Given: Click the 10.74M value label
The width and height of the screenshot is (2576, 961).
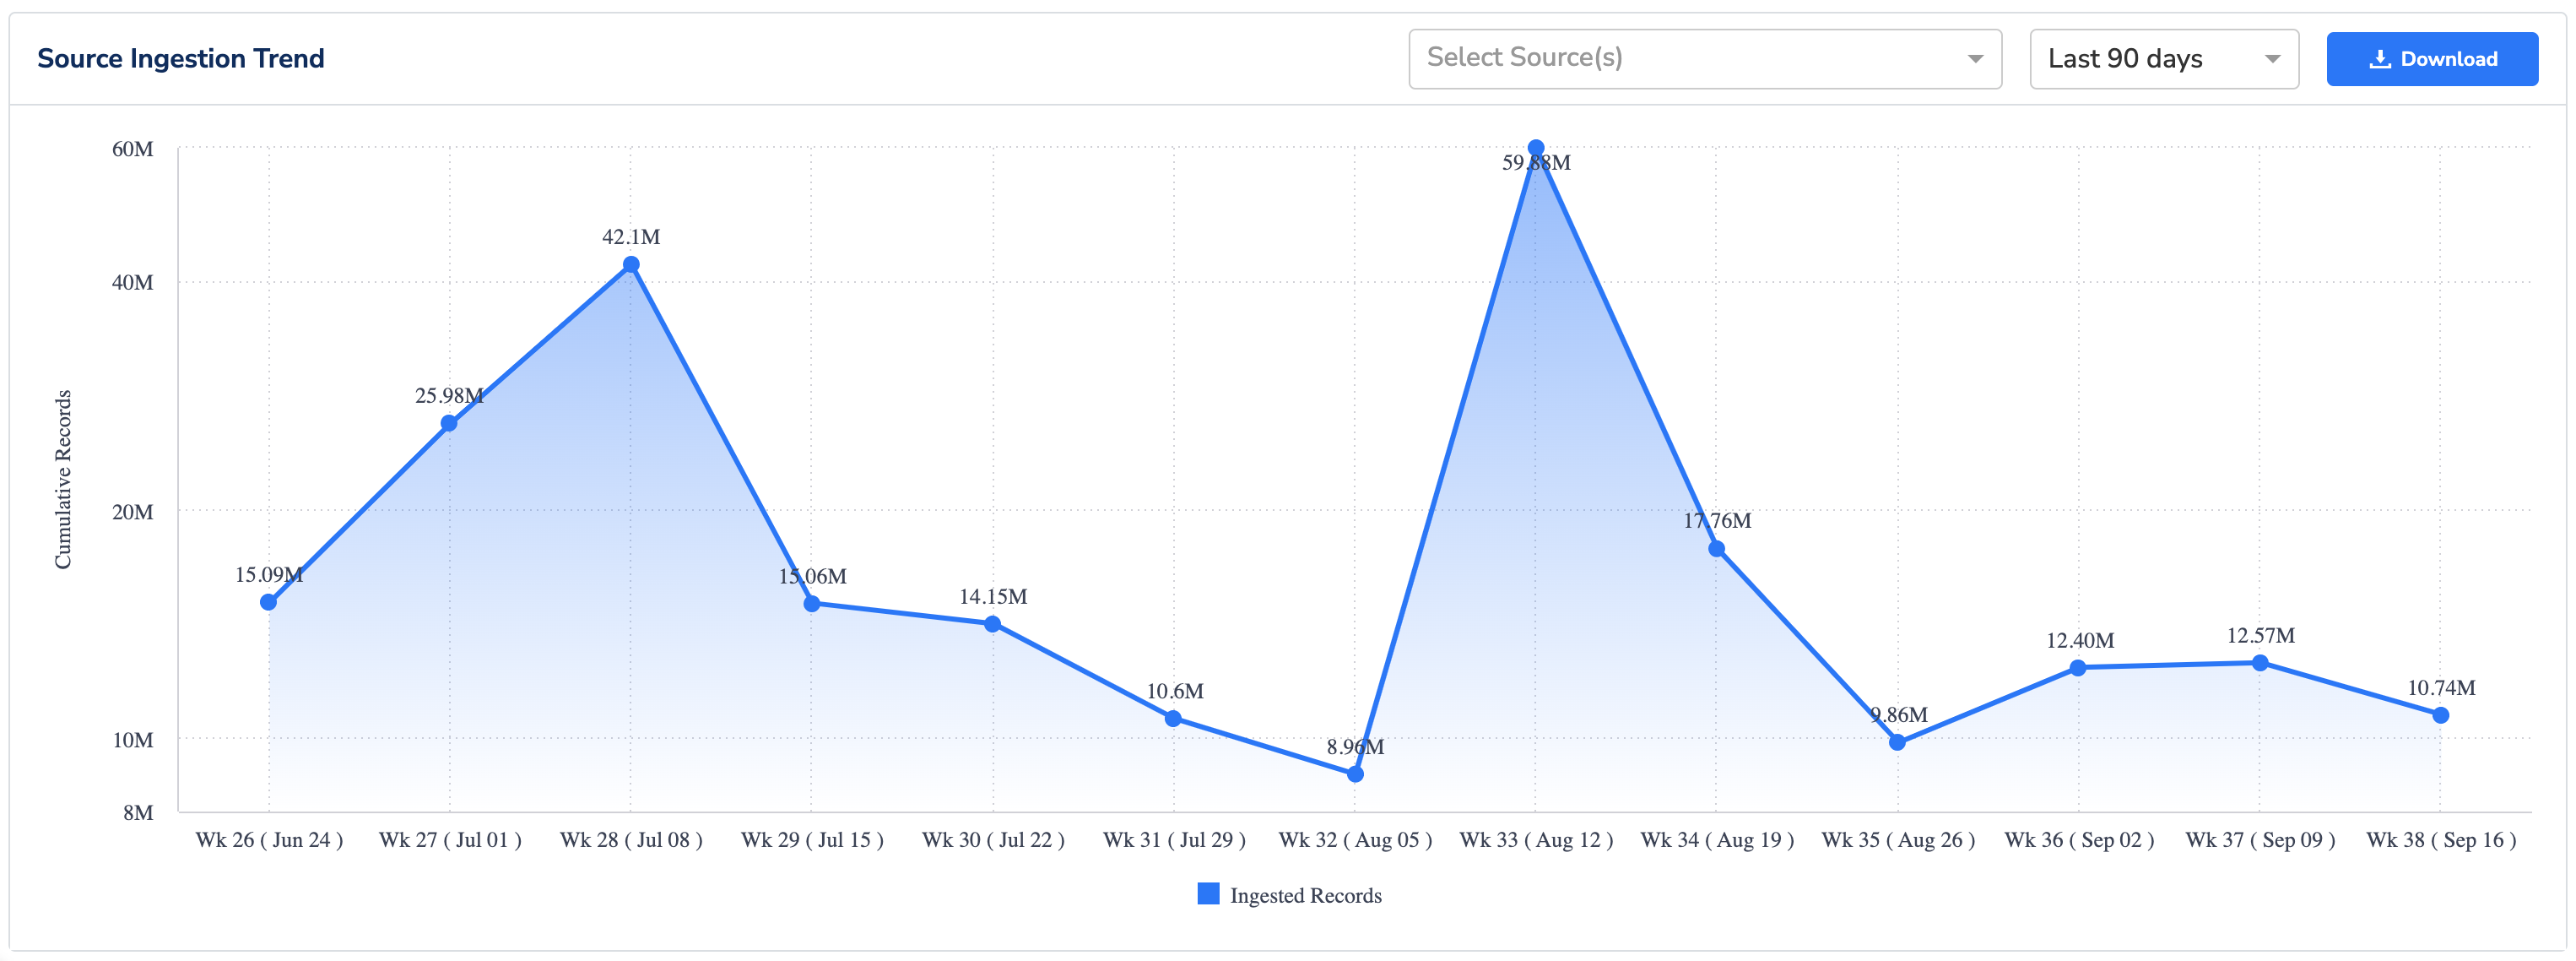Looking at the screenshot, I should [2441, 688].
